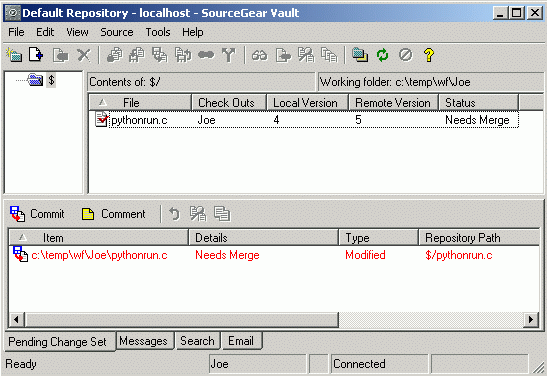
Task: Sort by Check Outs column header
Action: point(228,103)
